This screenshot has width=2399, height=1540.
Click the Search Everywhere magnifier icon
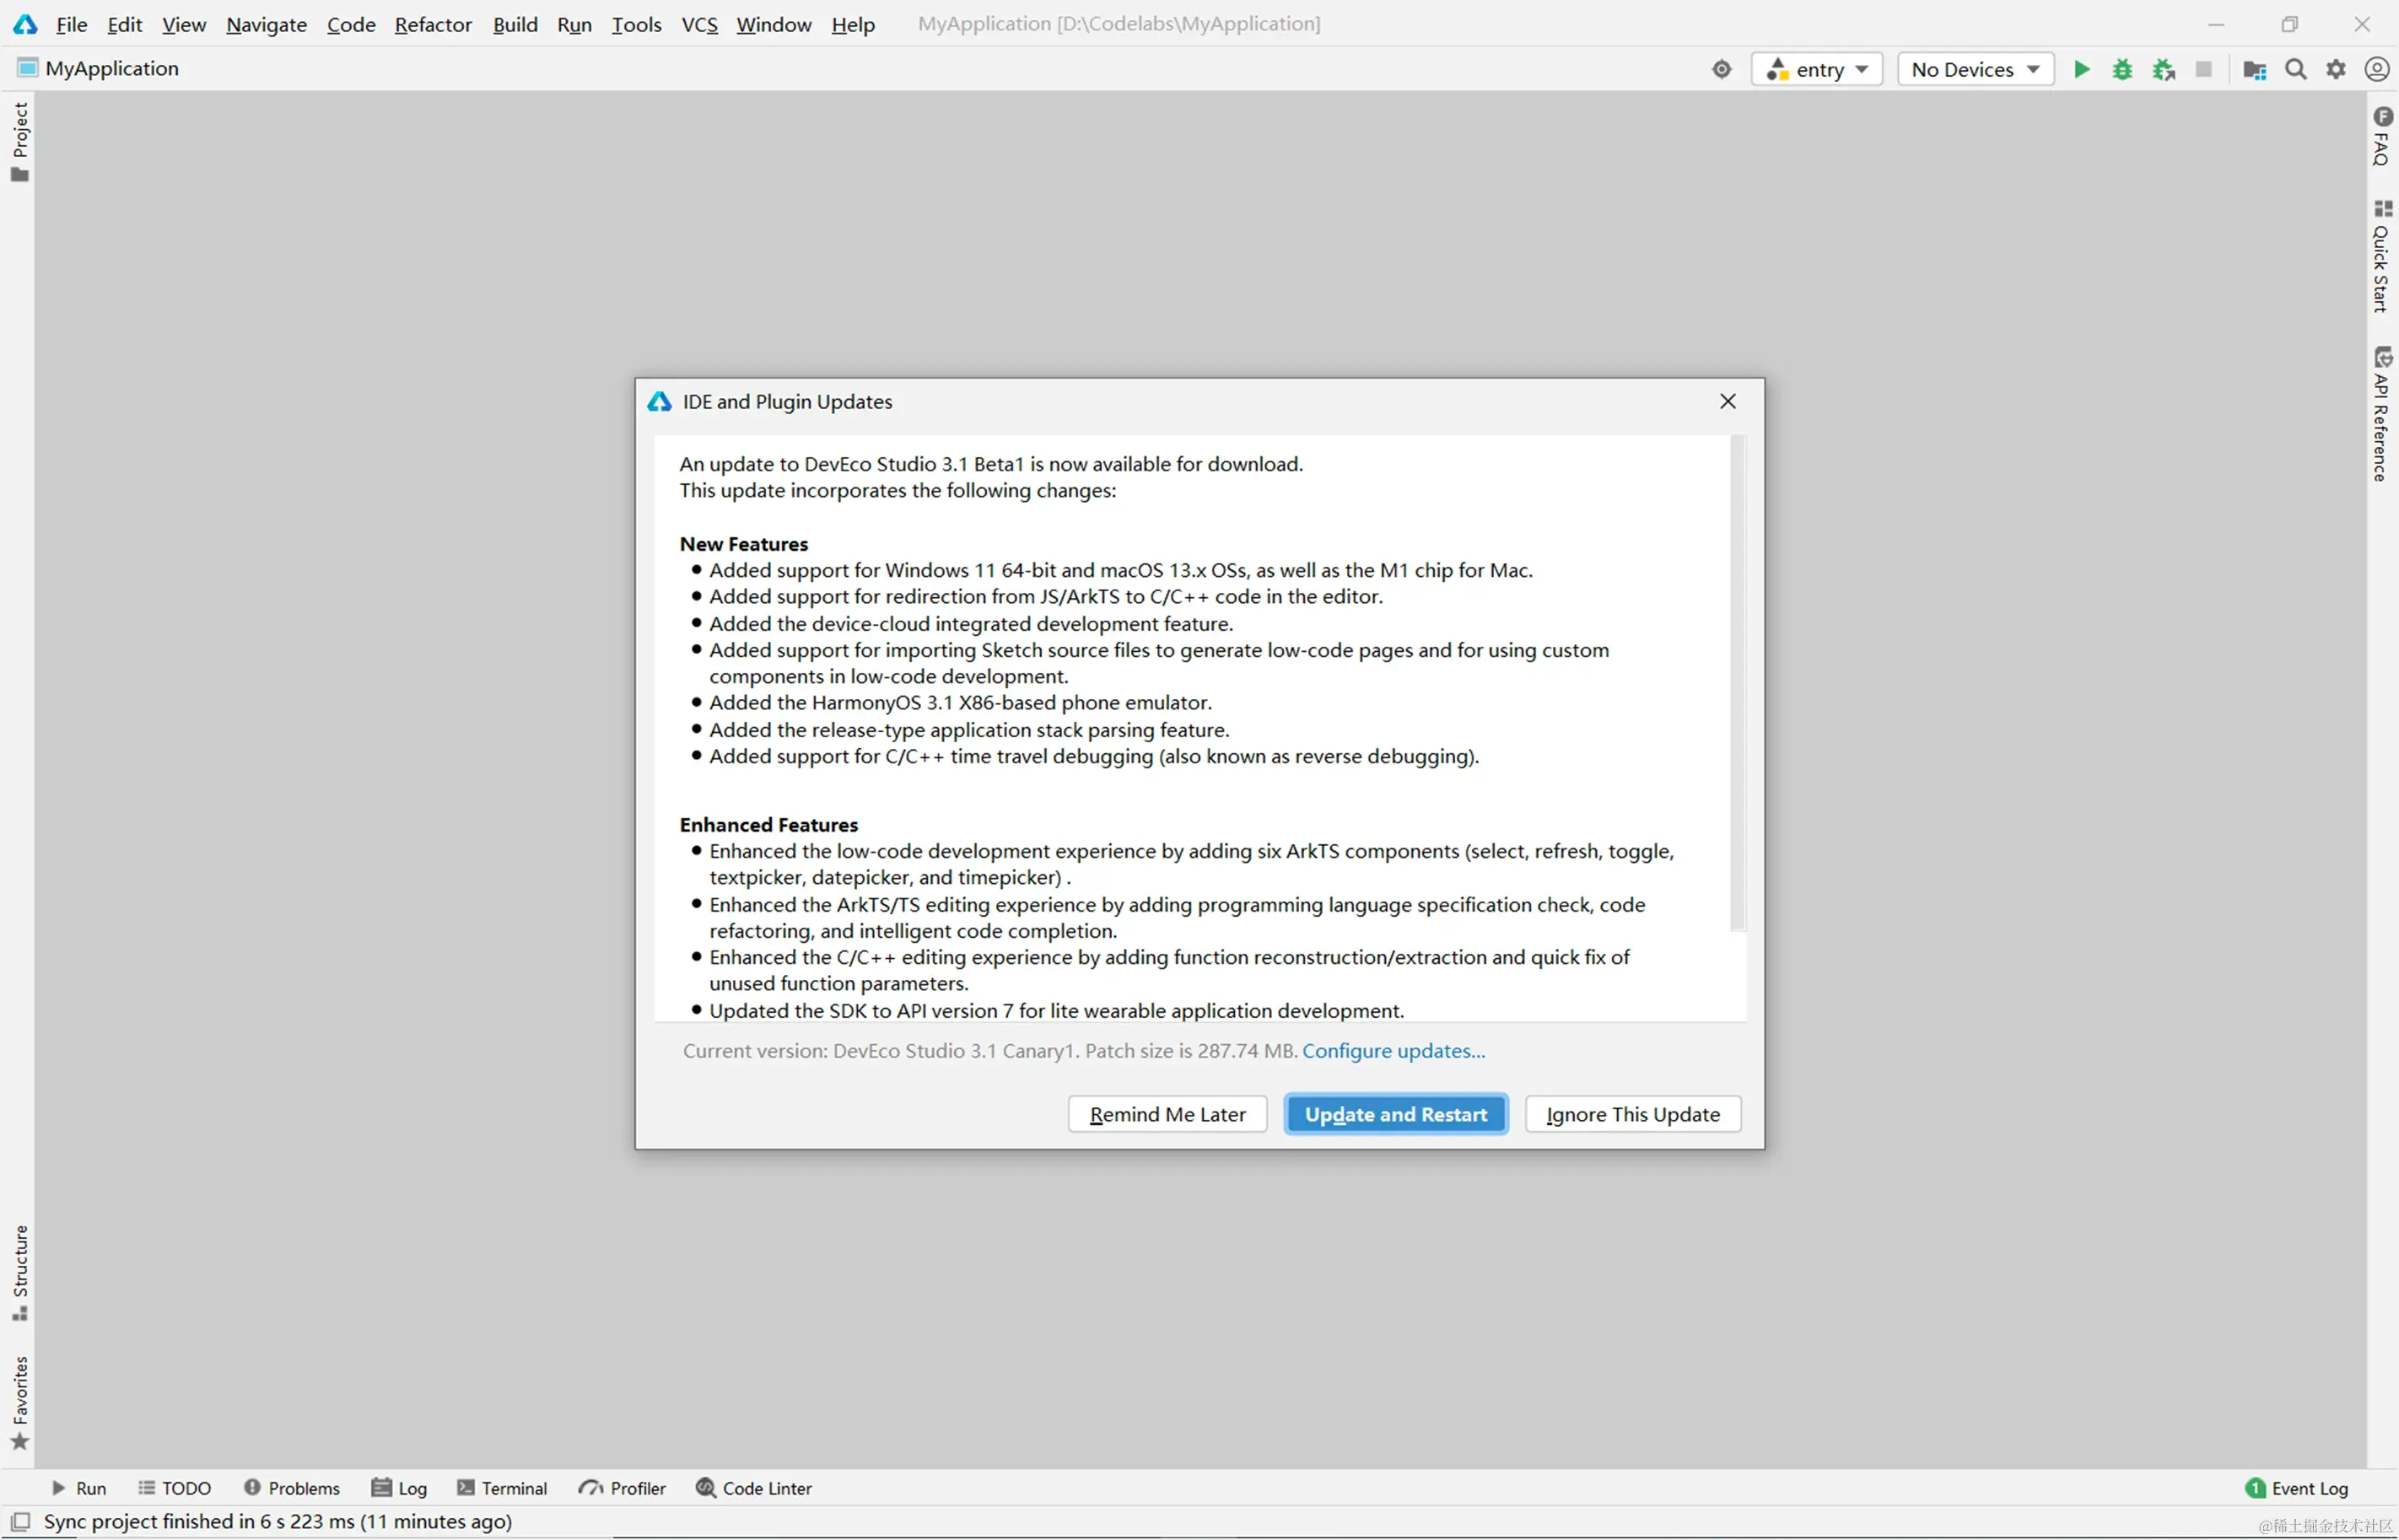[x=2296, y=69]
